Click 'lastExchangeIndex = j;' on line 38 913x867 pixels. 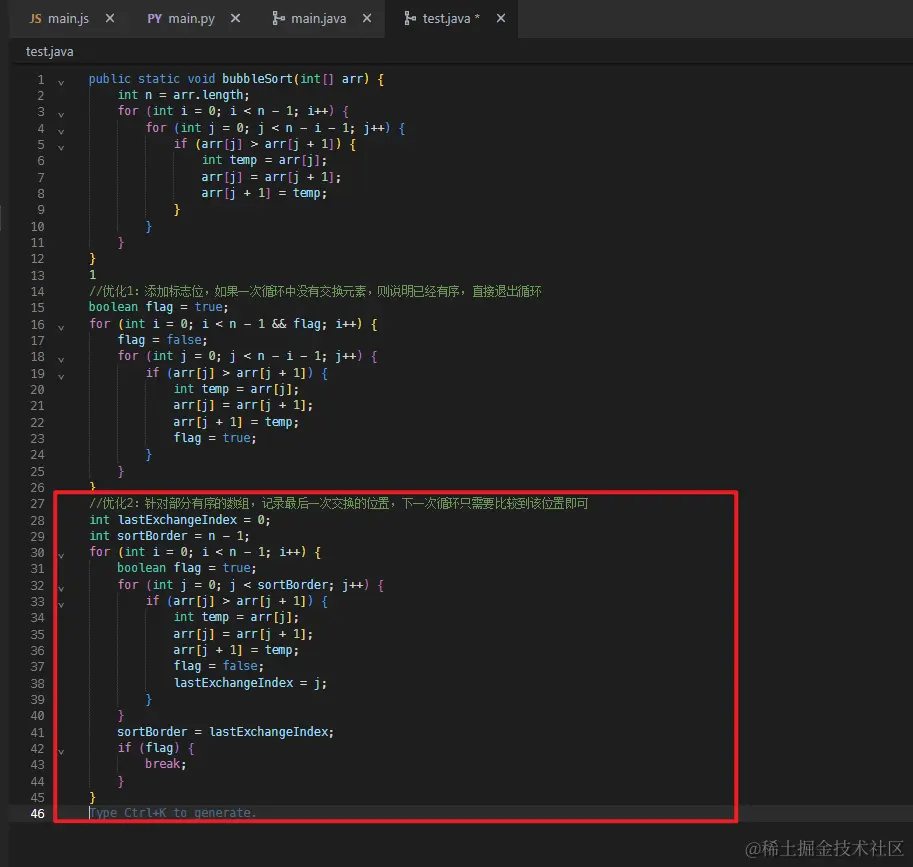(250, 682)
